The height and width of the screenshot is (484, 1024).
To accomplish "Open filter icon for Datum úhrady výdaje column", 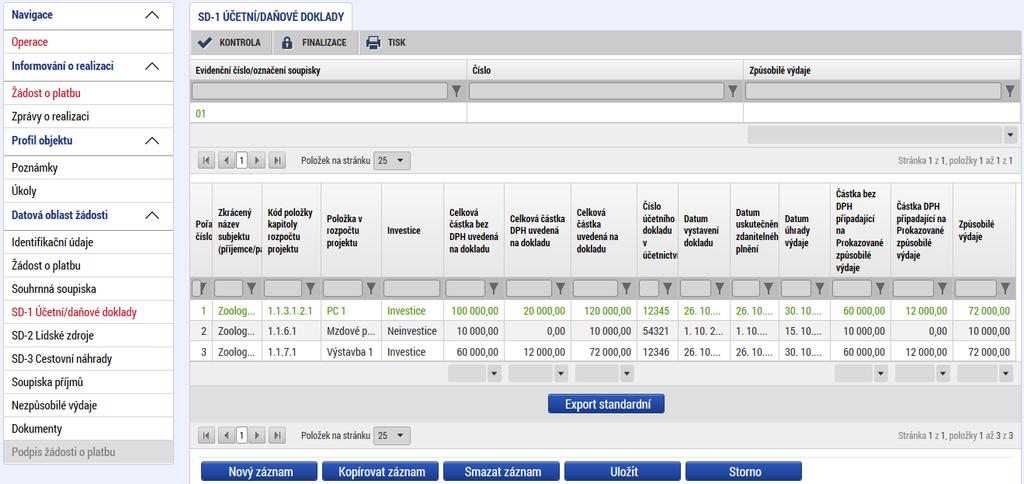I will [x=820, y=288].
